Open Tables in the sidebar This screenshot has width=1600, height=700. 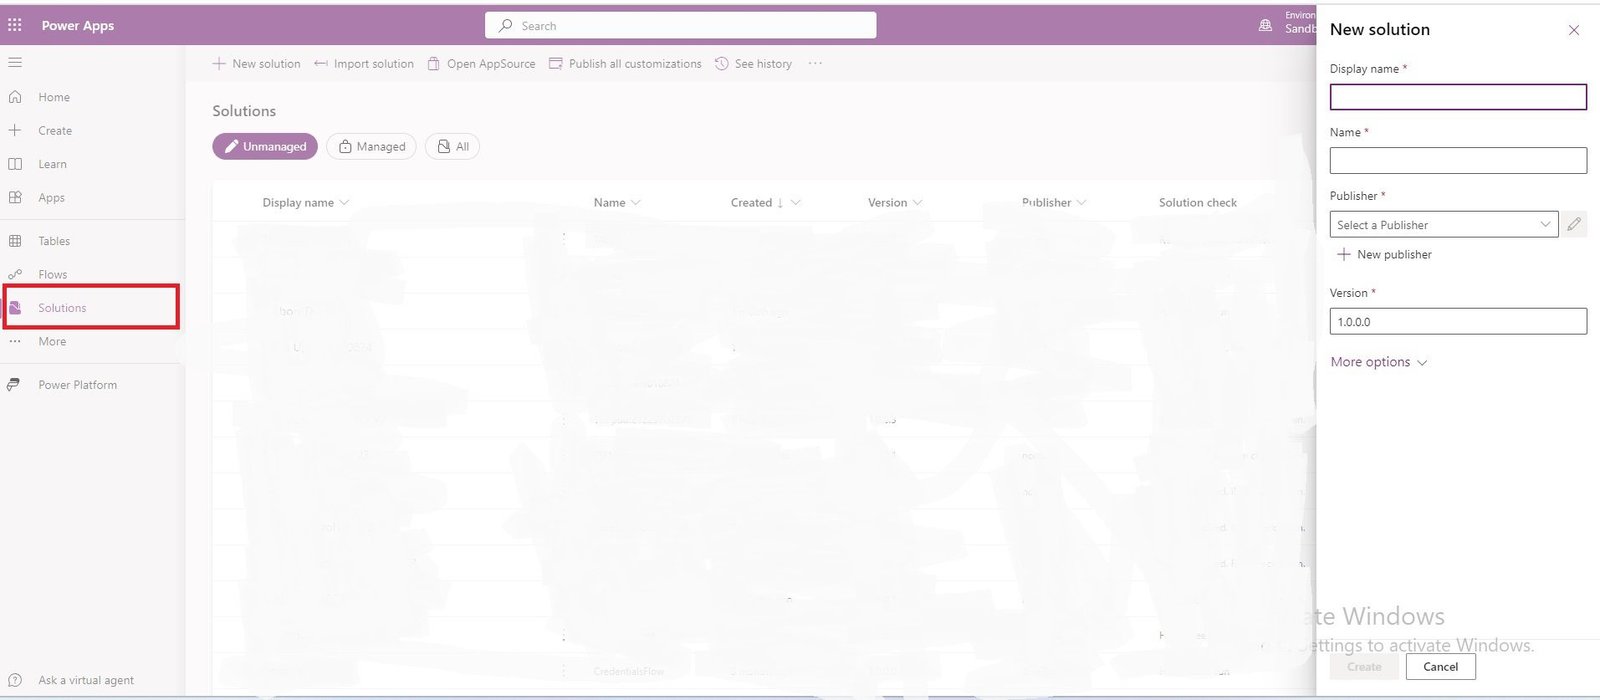click(54, 241)
